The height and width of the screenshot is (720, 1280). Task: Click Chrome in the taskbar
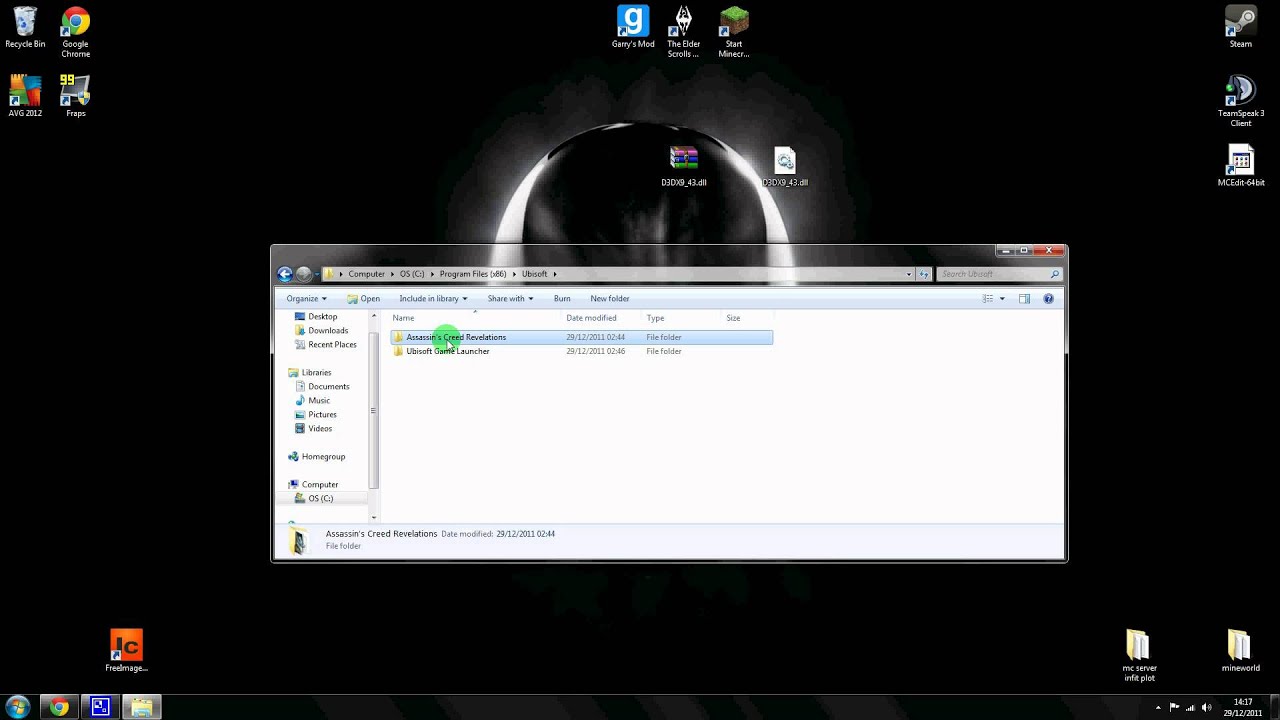click(59, 707)
